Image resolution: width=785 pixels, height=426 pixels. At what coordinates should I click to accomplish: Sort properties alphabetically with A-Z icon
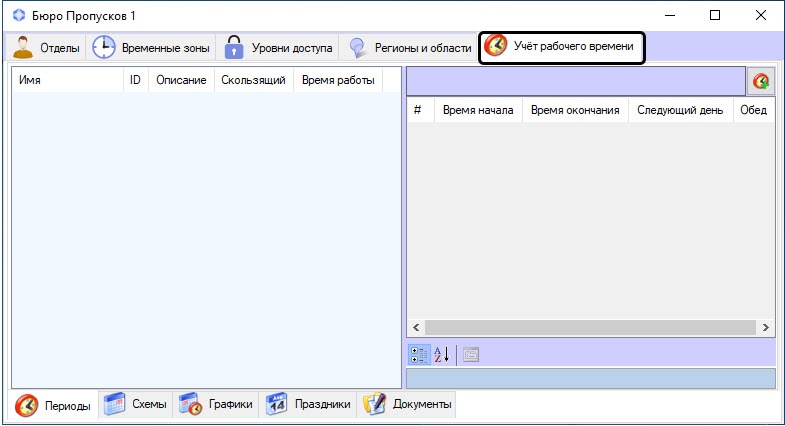pyautogui.click(x=442, y=354)
